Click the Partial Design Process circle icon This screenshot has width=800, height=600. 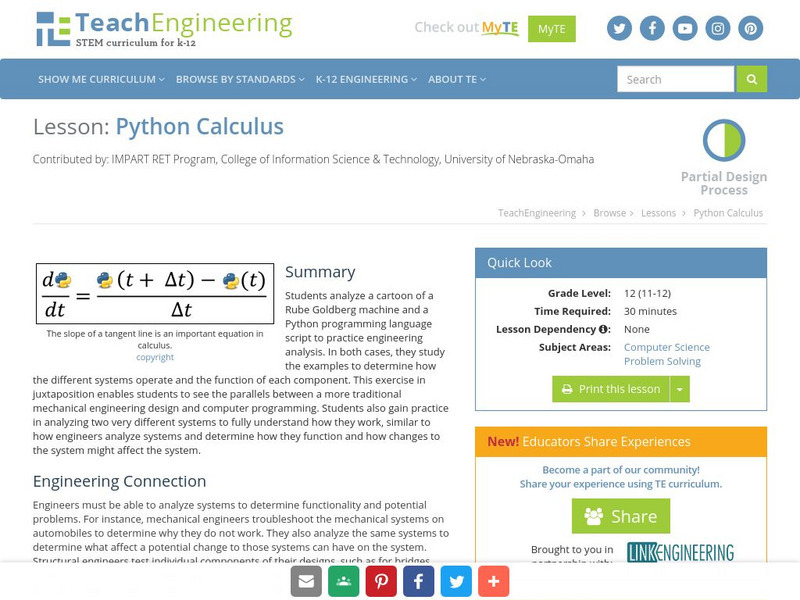pos(724,140)
